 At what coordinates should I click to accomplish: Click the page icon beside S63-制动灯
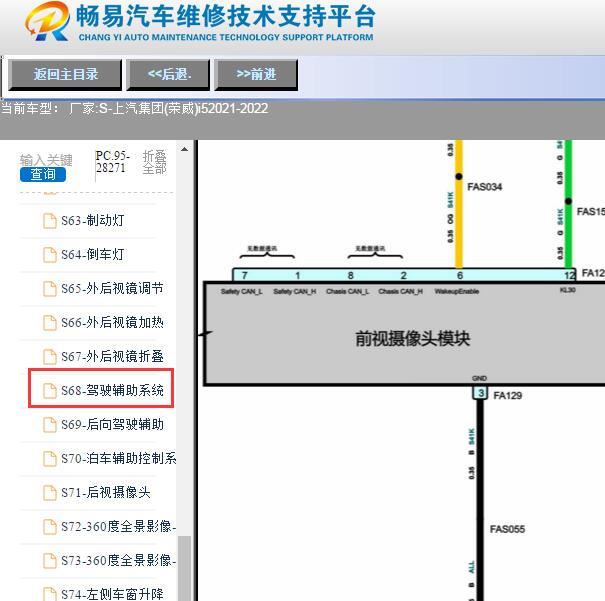pyautogui.click(x=49, y=221)
